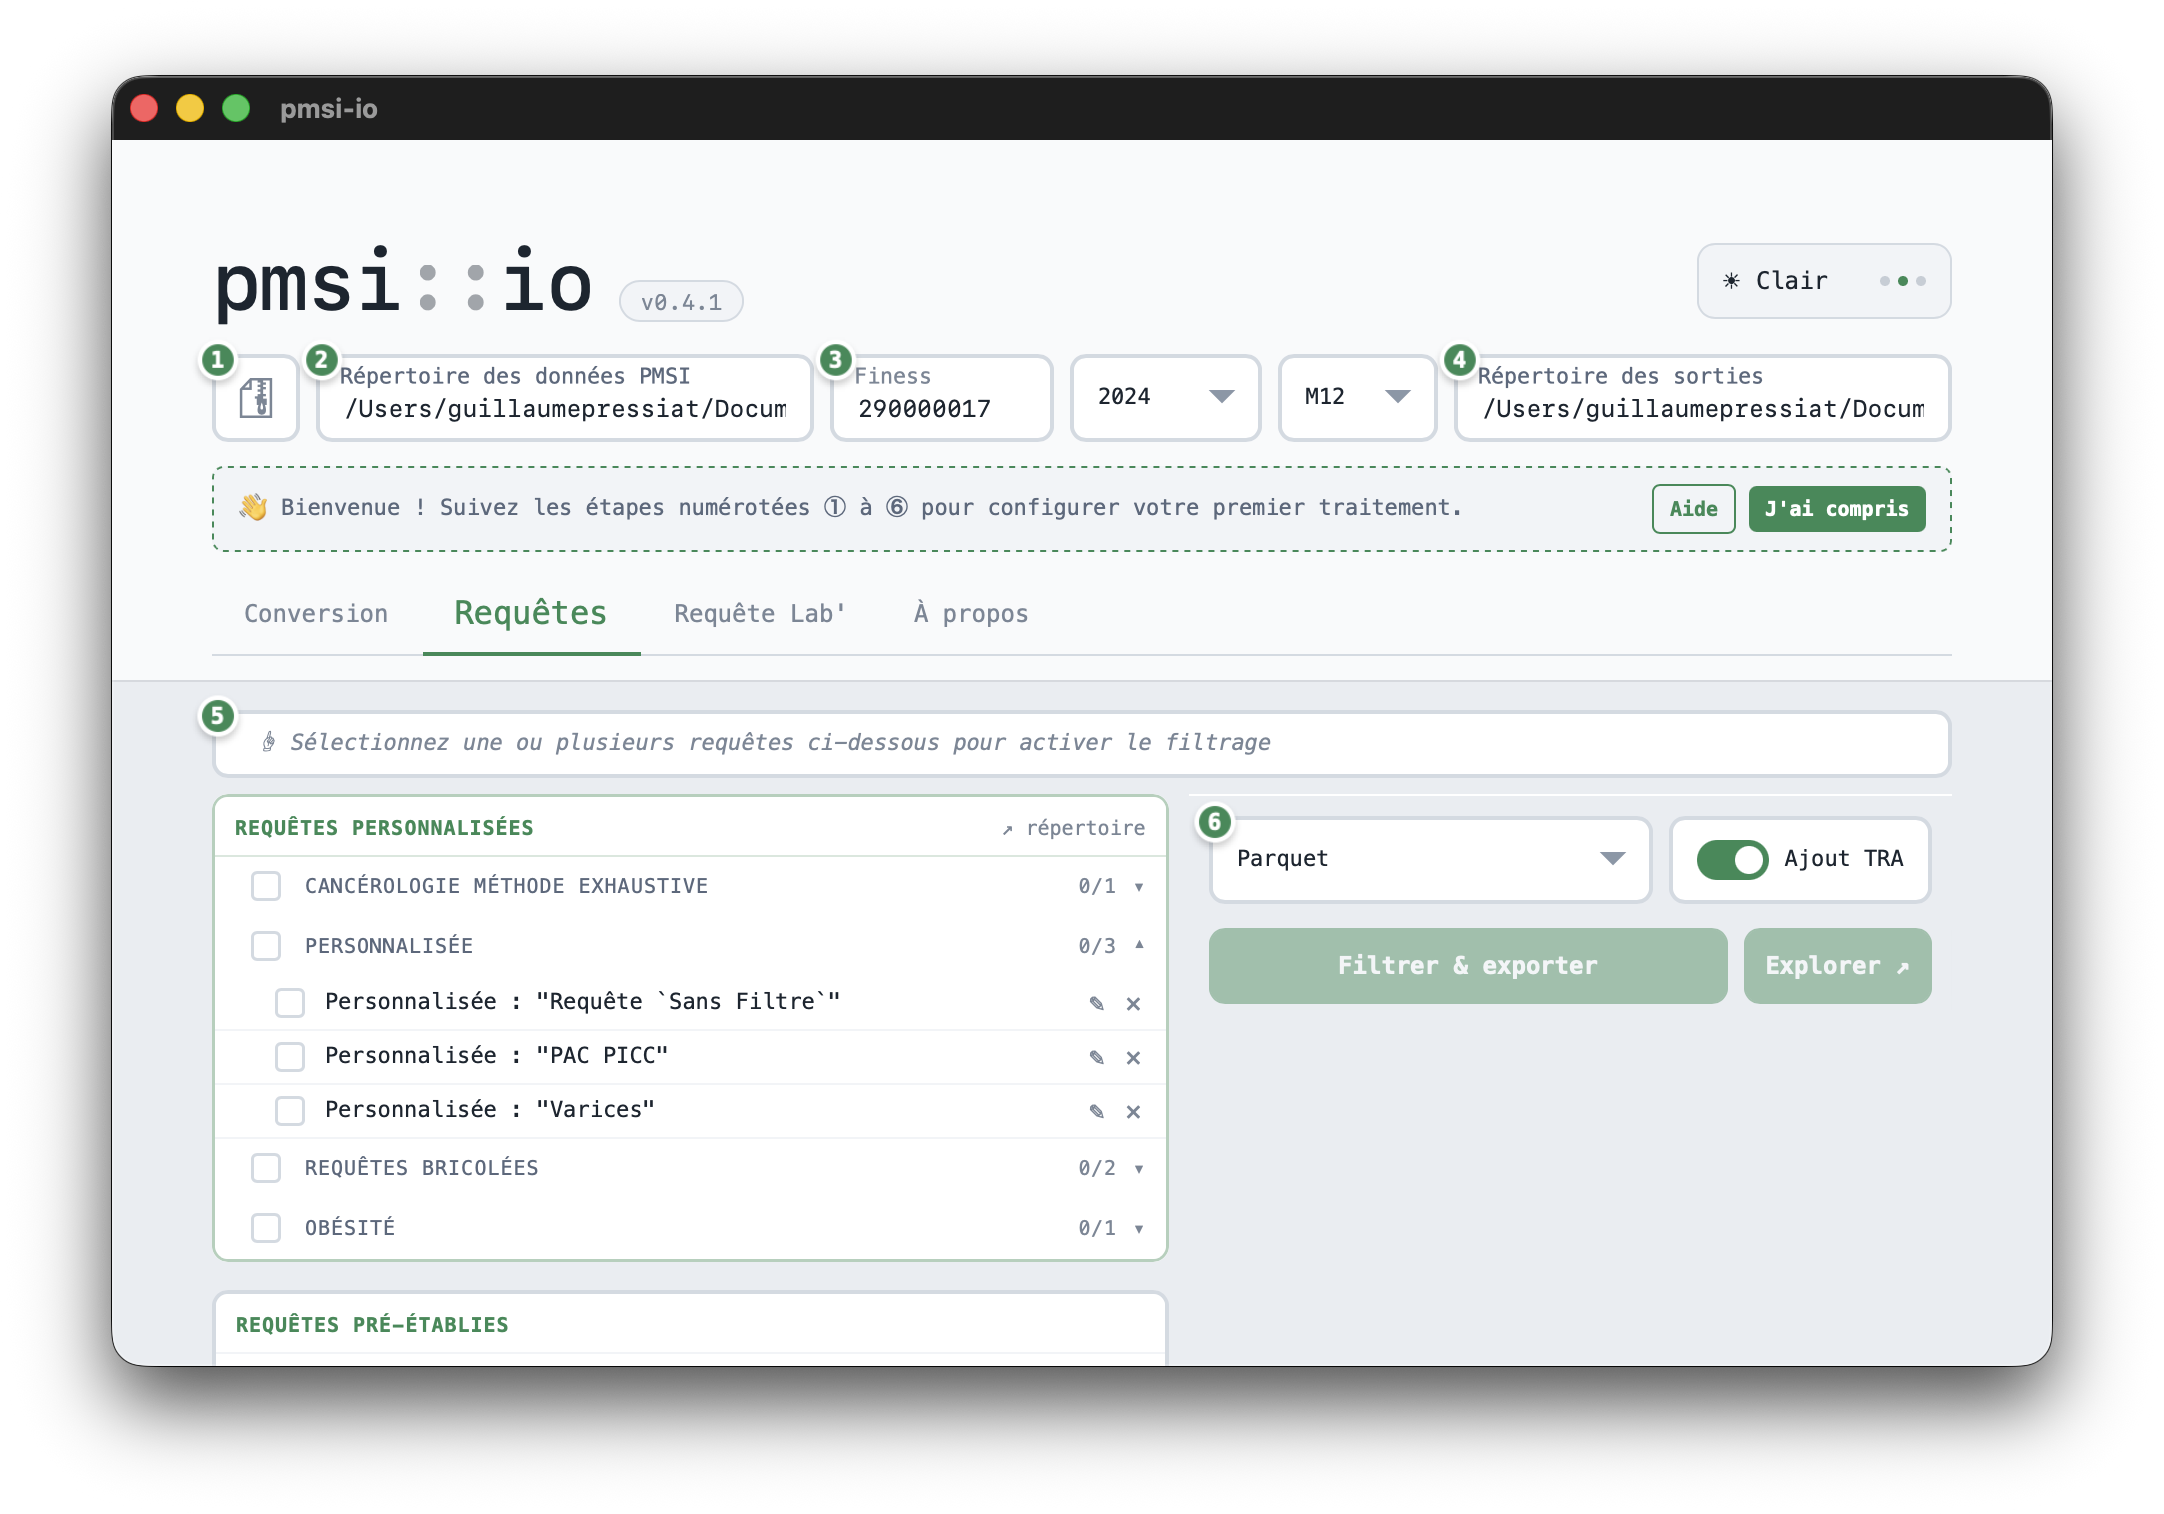The height and width of the screenshot is (1514, 2164).
Task: Delete the "Requête `Sans Filtre`" query
Action: tap(1133, 1003)
